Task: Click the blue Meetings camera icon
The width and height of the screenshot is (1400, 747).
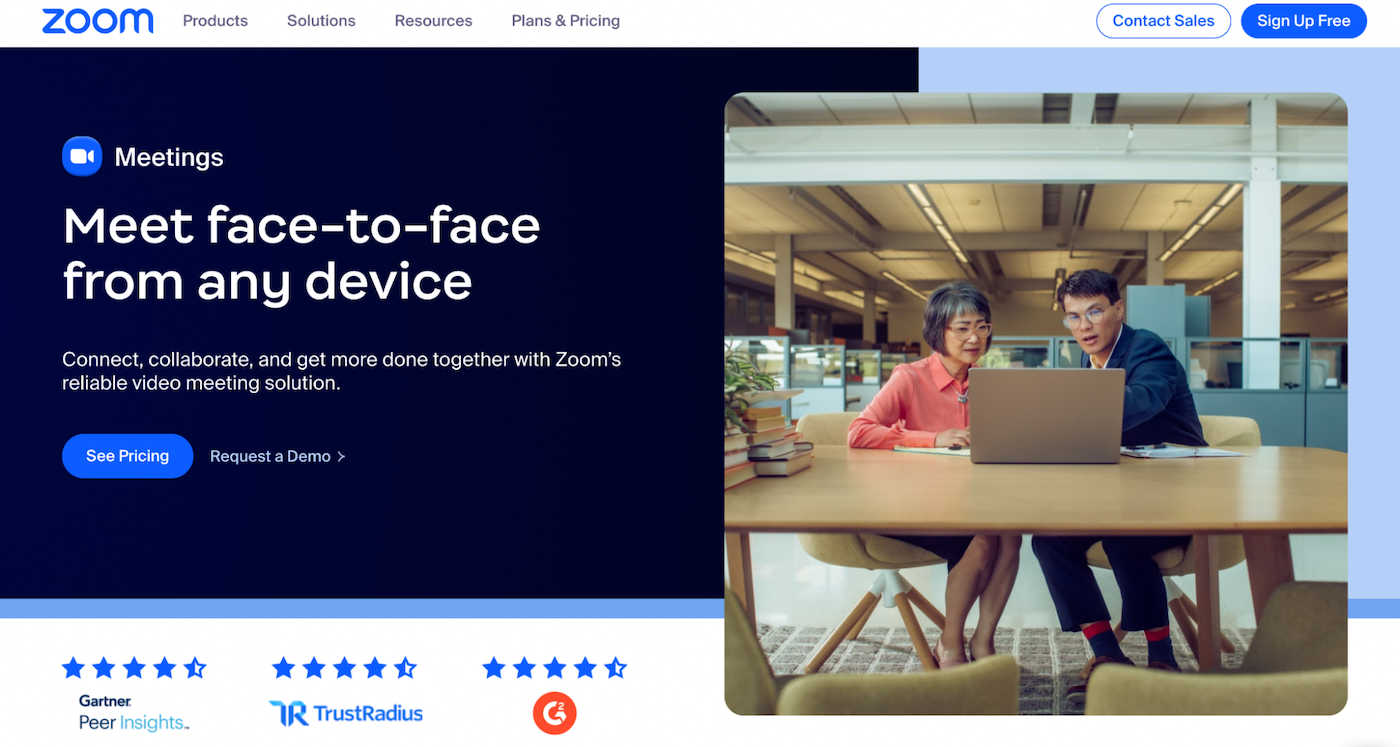Action: point(82,156)
